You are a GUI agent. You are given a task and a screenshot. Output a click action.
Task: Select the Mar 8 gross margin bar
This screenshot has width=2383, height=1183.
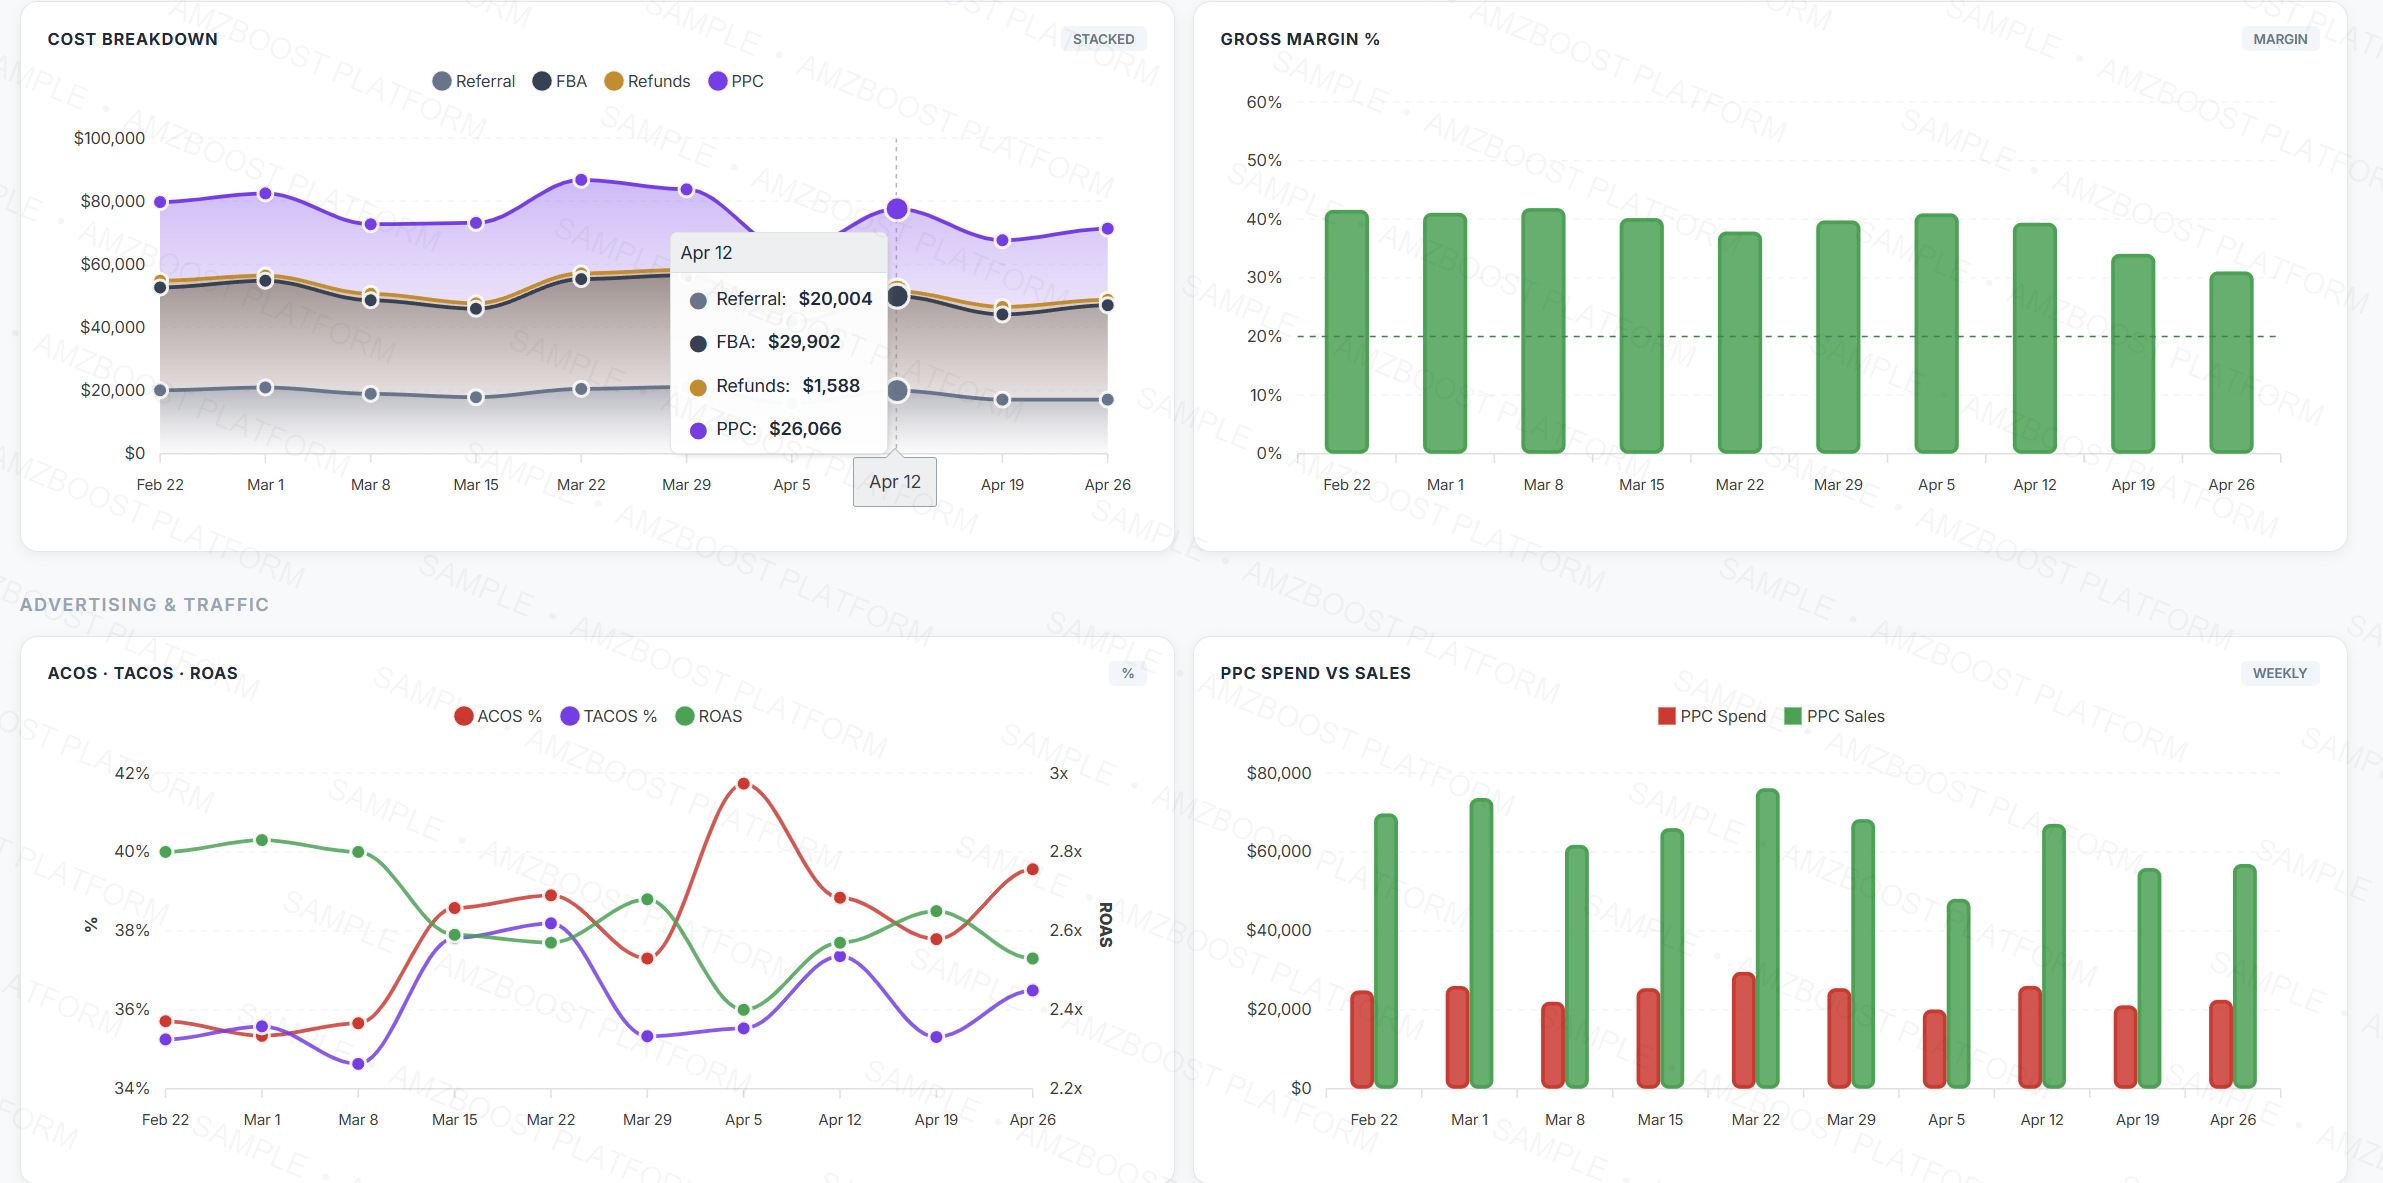(x=1543, y=331)
